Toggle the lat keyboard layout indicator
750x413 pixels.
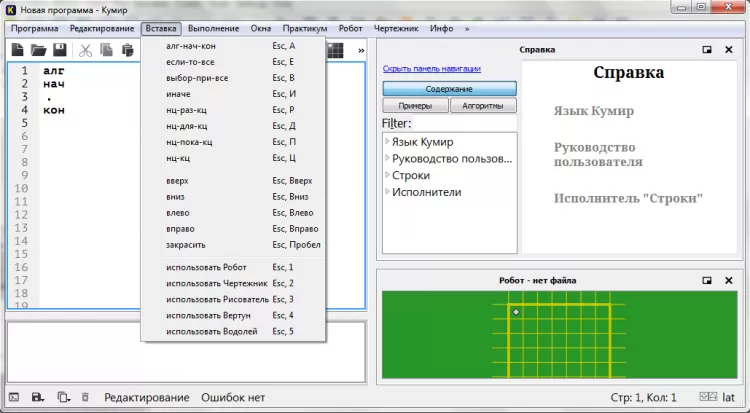click(727, 397)
